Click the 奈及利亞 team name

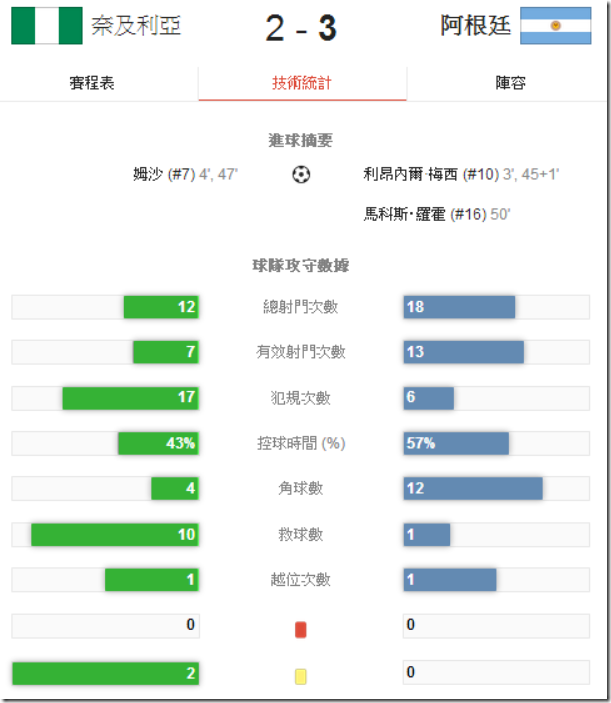136,26
